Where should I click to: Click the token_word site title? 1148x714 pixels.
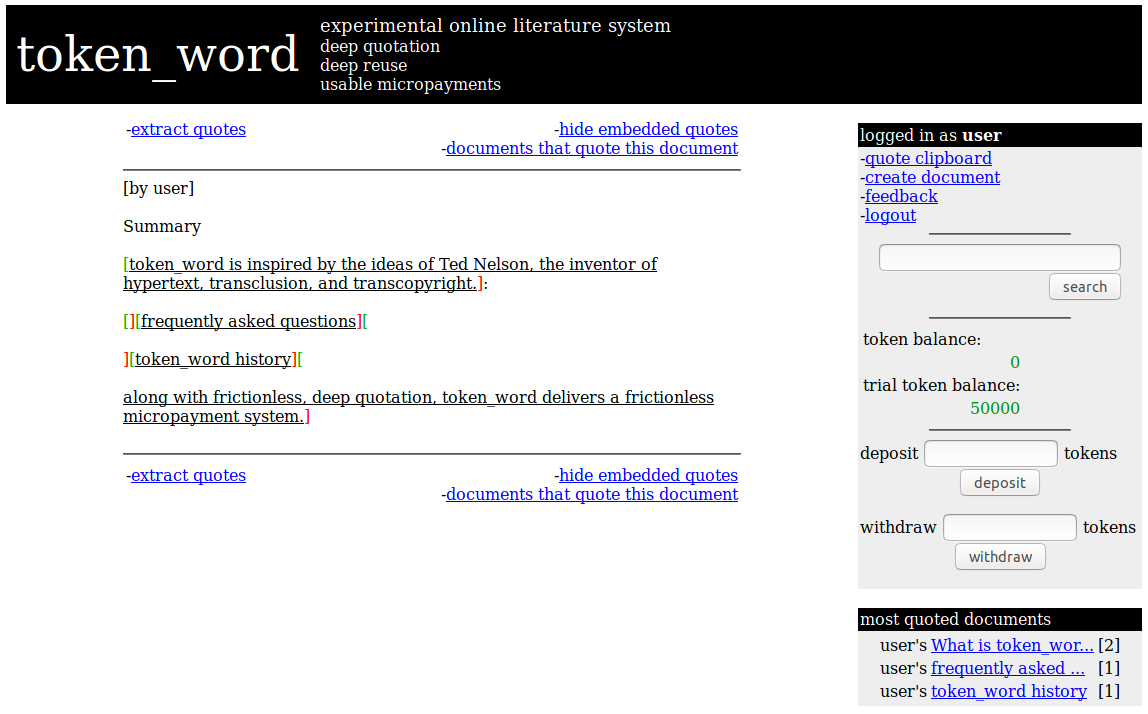[x=157, y=55]
